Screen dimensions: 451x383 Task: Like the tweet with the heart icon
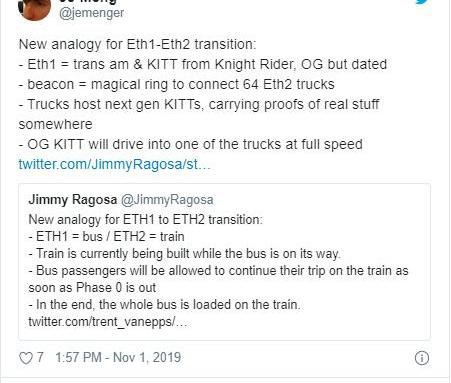coord(26,358)
